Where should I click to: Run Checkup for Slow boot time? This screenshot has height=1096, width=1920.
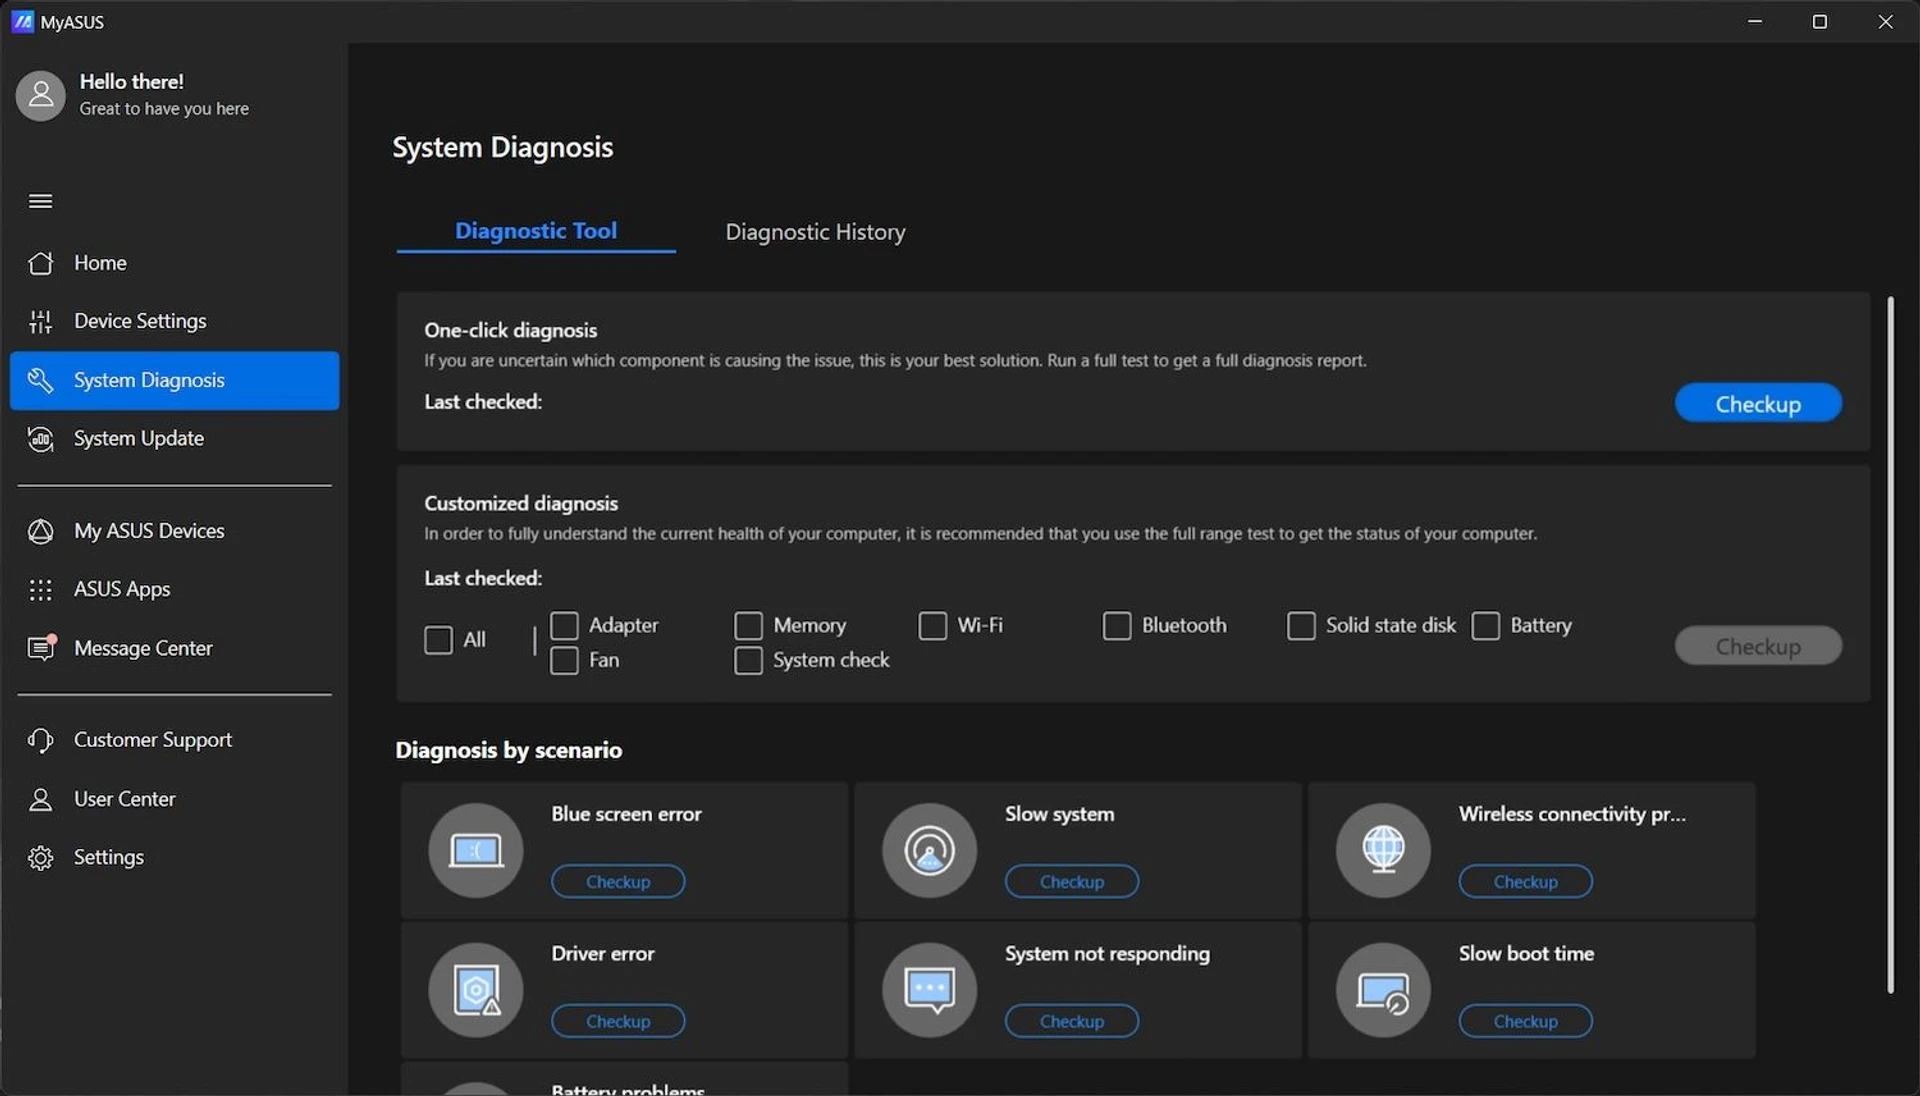click(1526, 1021)
